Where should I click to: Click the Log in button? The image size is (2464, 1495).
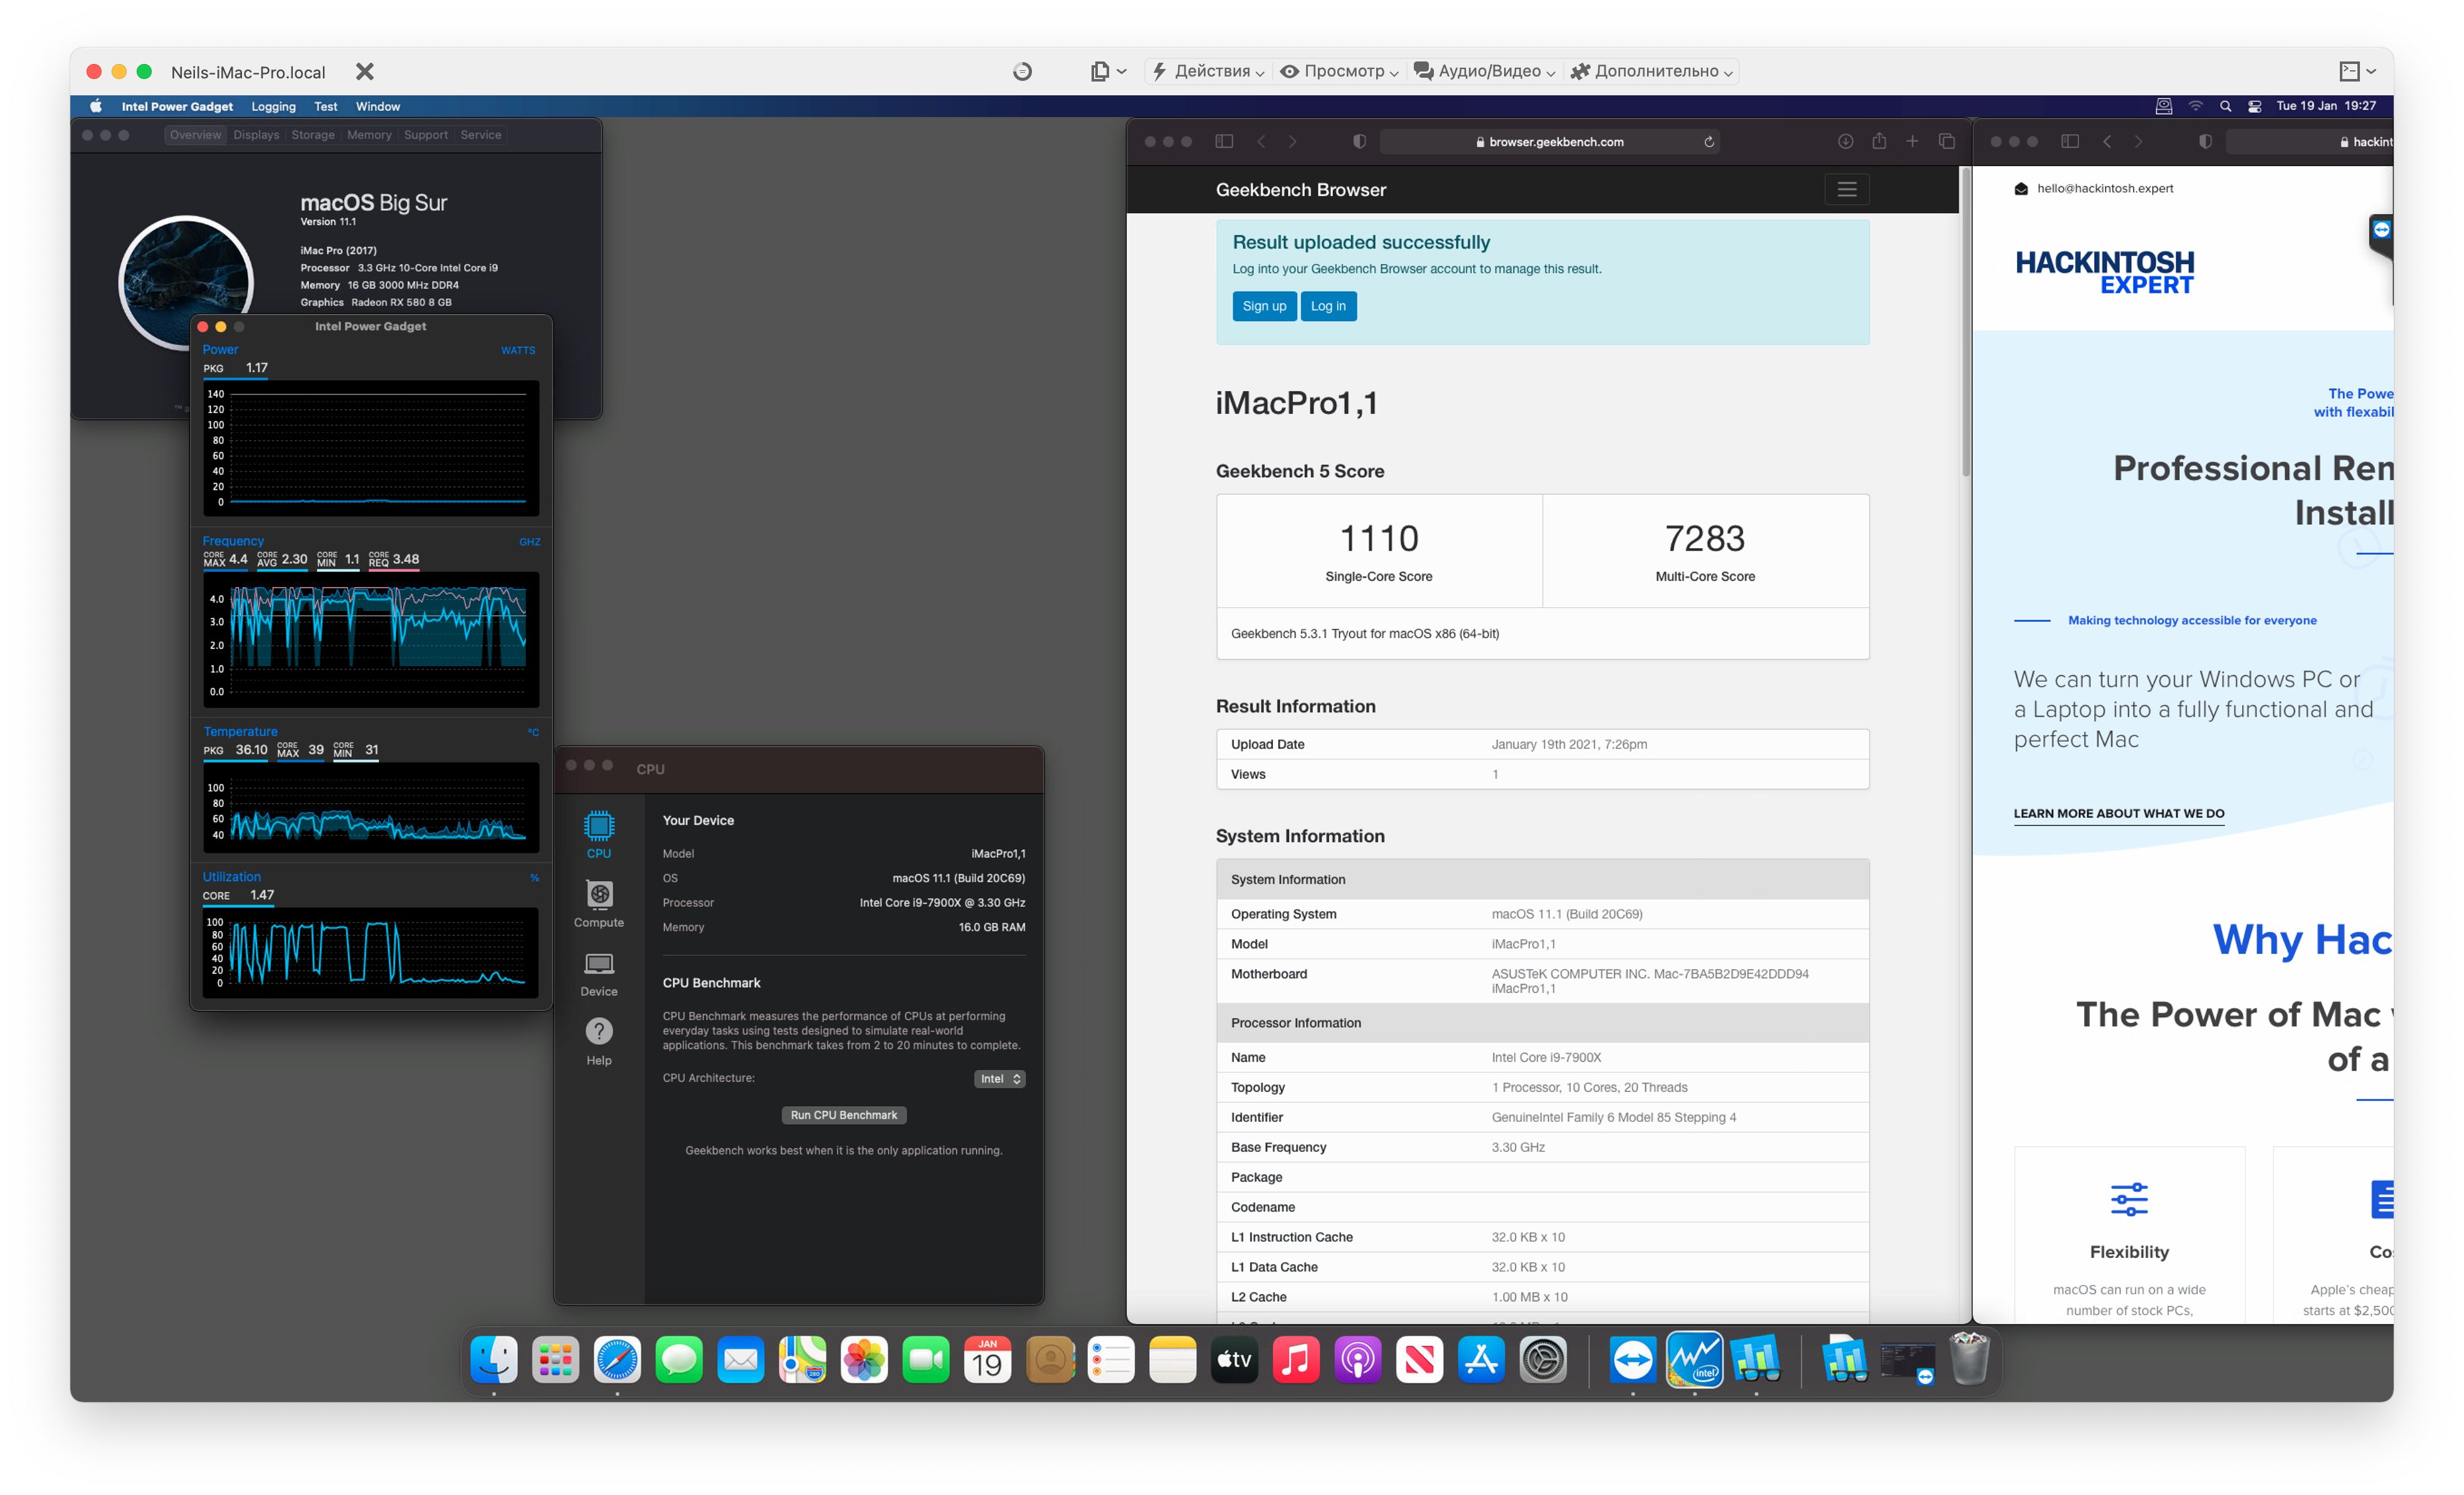pyautogui.click(x=1328, y=306)
